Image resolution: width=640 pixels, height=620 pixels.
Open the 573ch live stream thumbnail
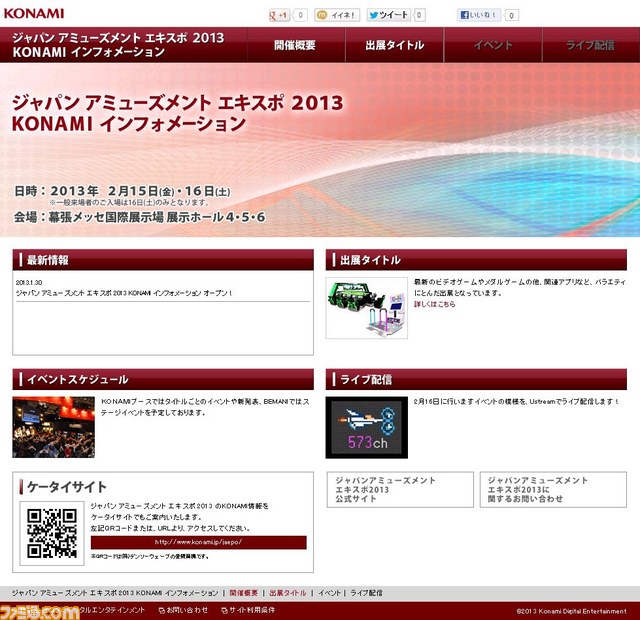367,427
